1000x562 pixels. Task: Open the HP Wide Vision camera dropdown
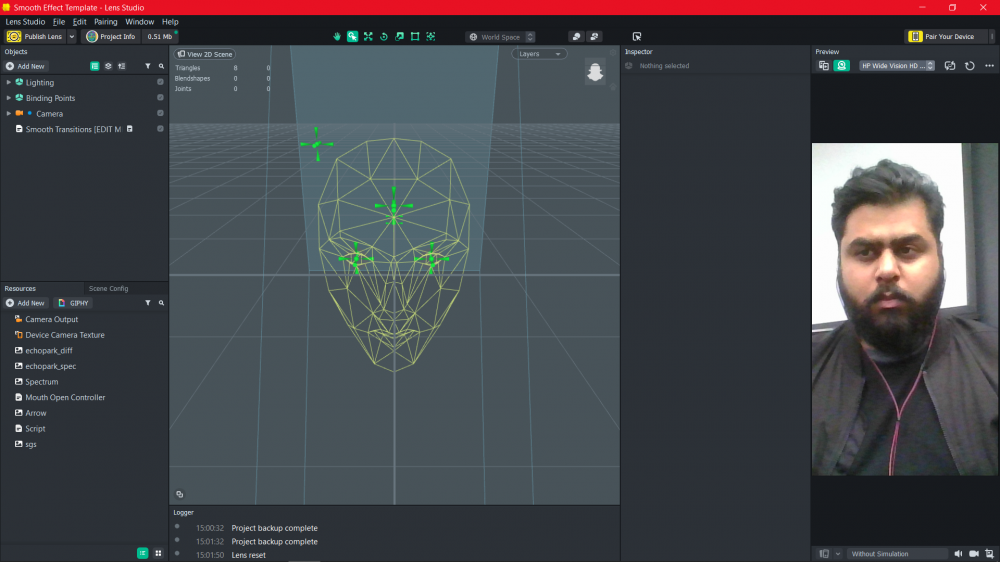897,66
